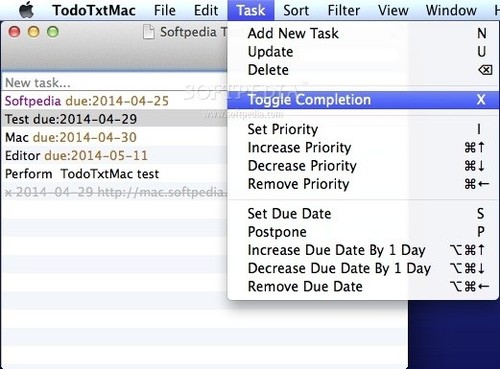Screen dimensions: 500x369
Task: Open the View menu
Action: click(x=393, y=10)
